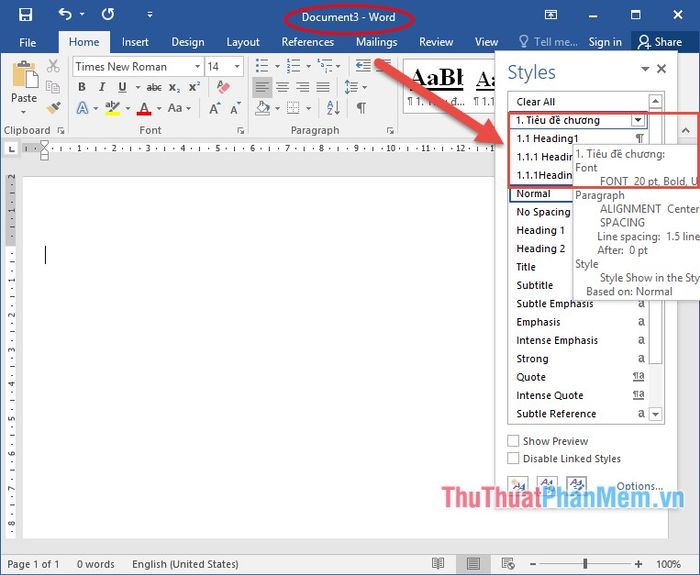Image resolution: width=700 pixels, height=575 pixels.
Task: Toggle the Disable Linked Styles checkbox
Action: tap(513, 458)
